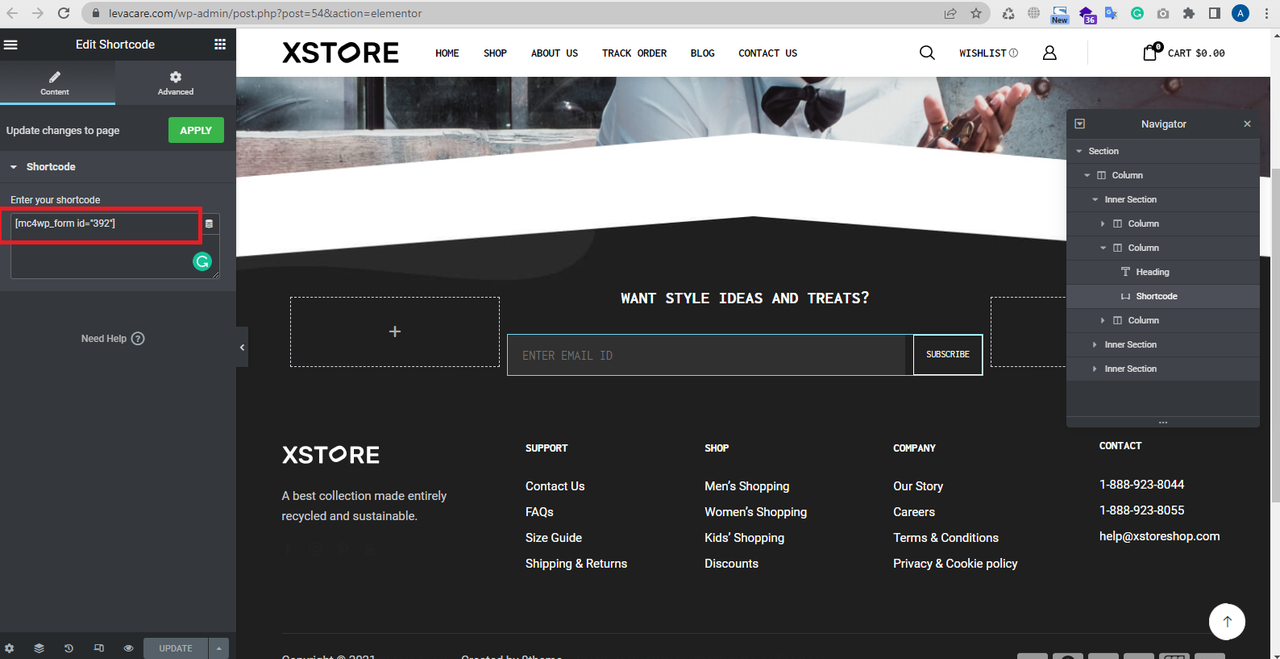Collapse the first Inner Section in Navigator
Viewport: 1280px width, 659px height.
(1095, 200)
